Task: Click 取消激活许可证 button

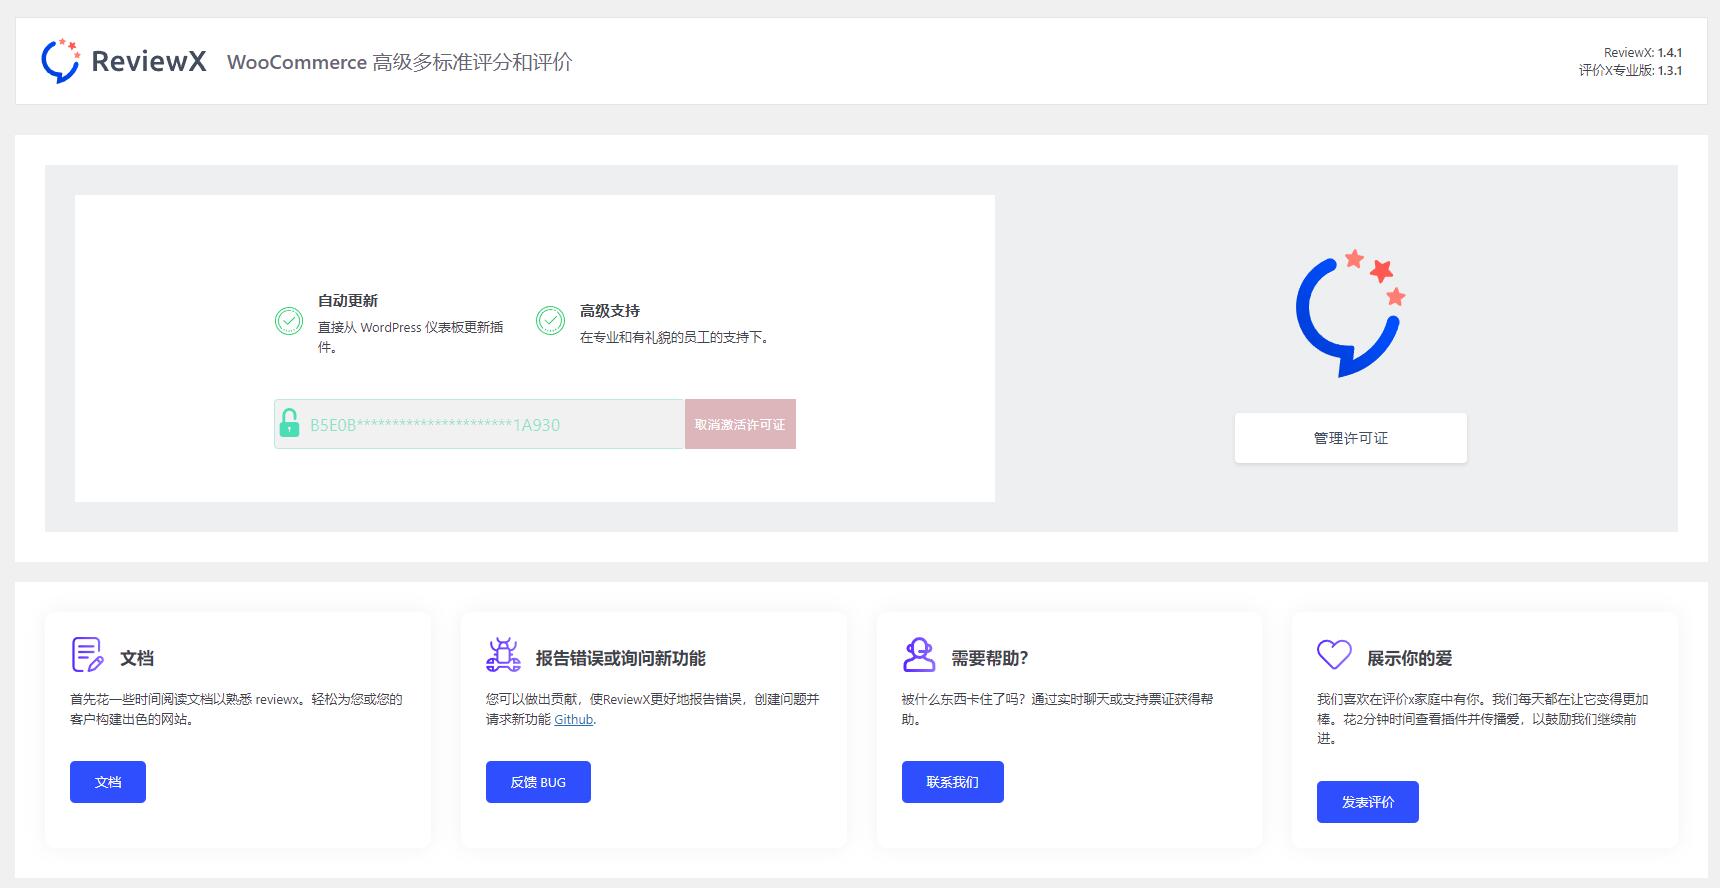Action: (740, 424)
